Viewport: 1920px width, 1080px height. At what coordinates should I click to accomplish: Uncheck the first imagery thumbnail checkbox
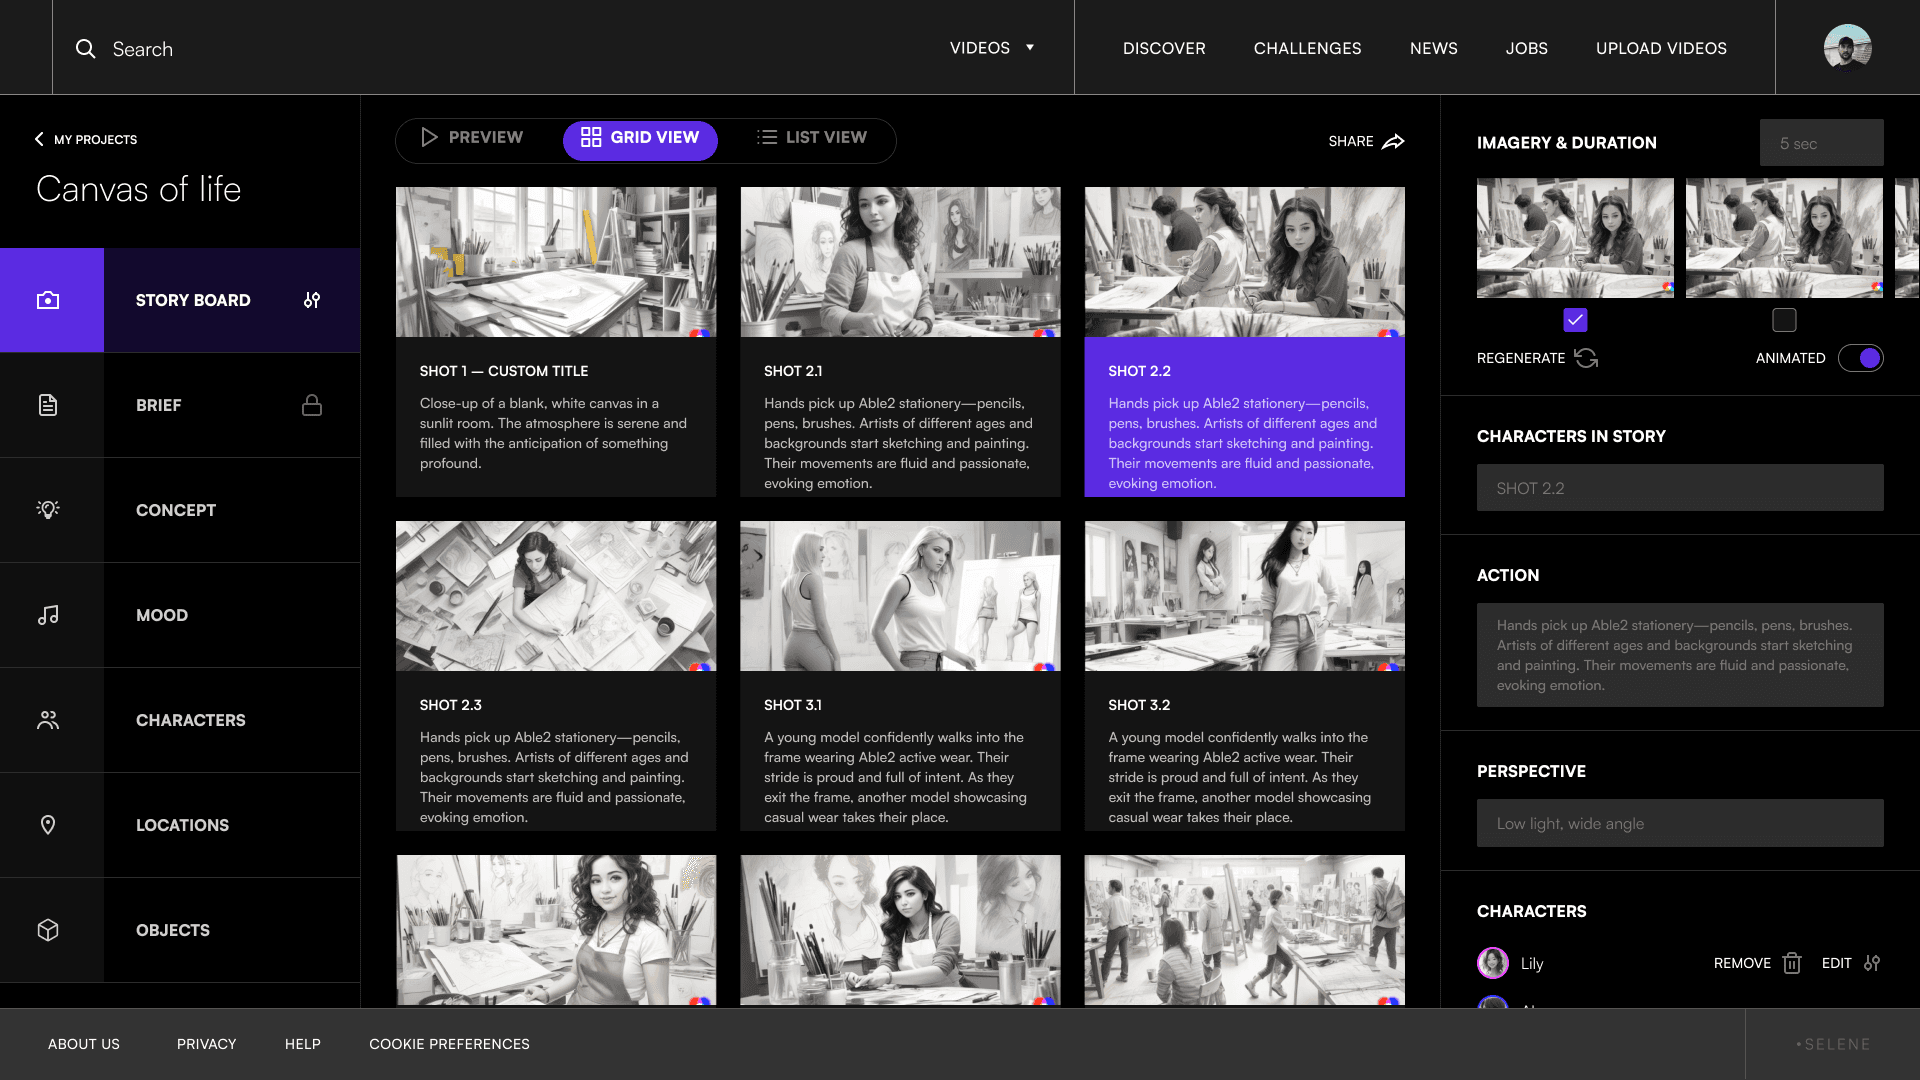click(x=1575, y=320)
